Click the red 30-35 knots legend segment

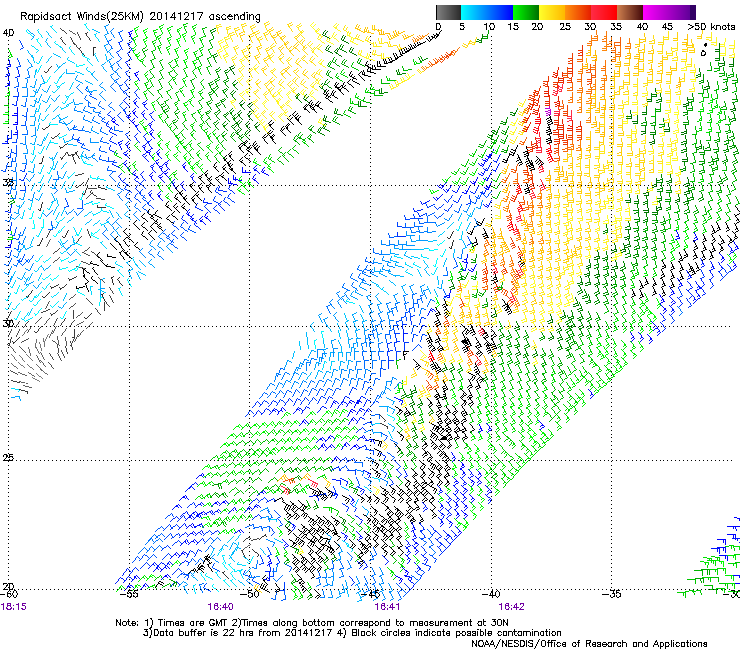(604, 12)
